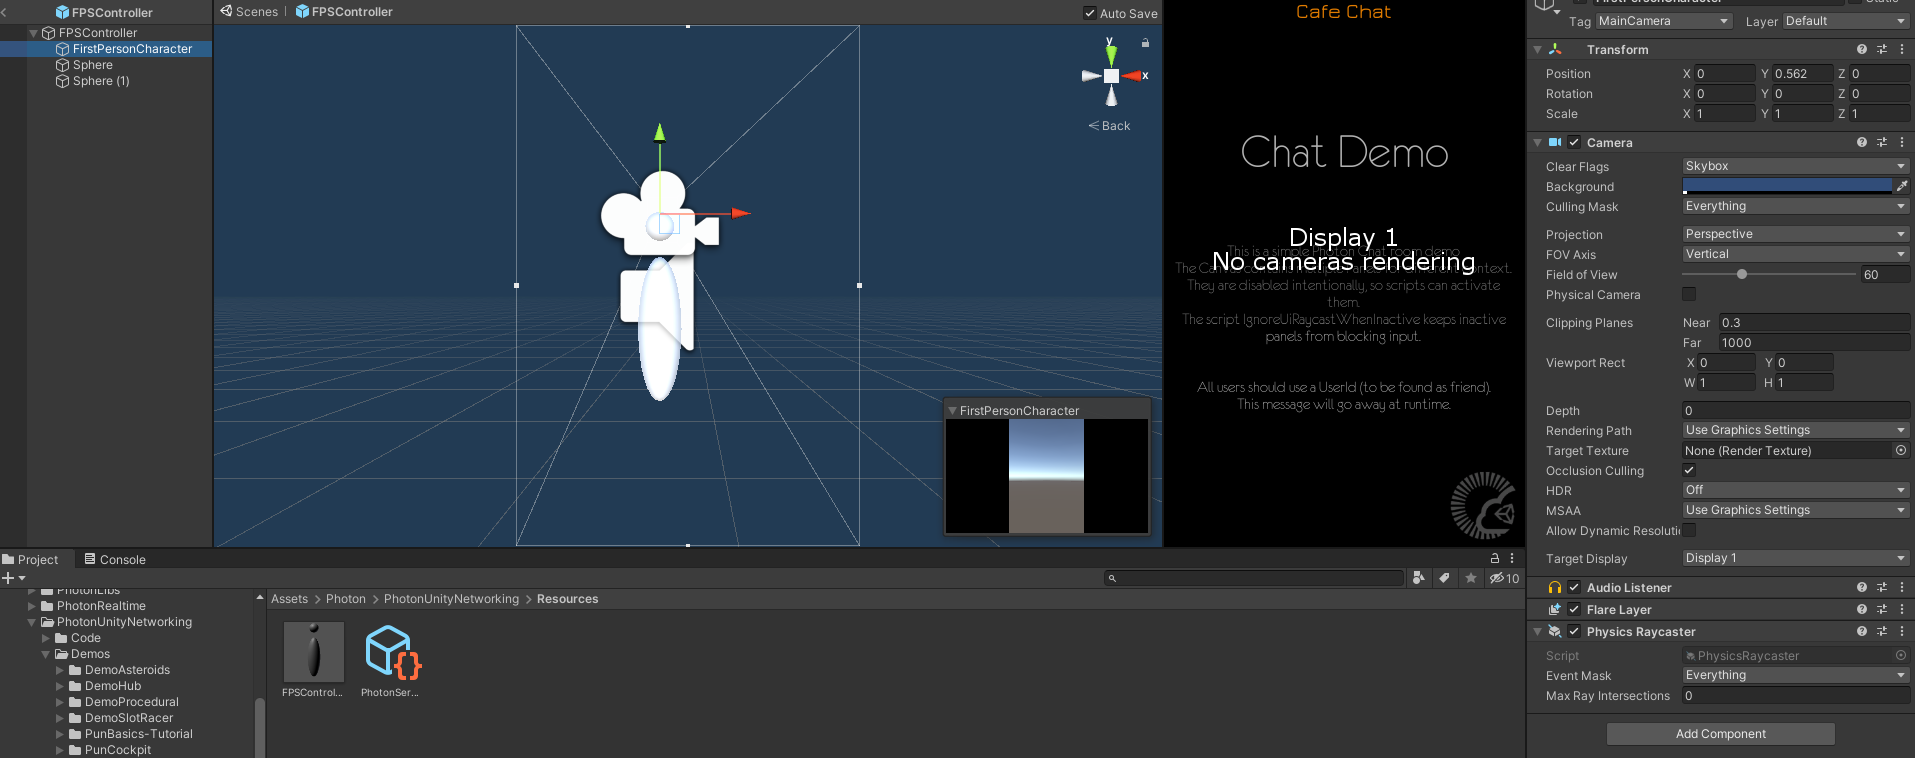This screenshot has width=1915, height=758.
Task: Select Sphere (1) in hierarchy
Action: pyautogui.click(x=101, y=81)
